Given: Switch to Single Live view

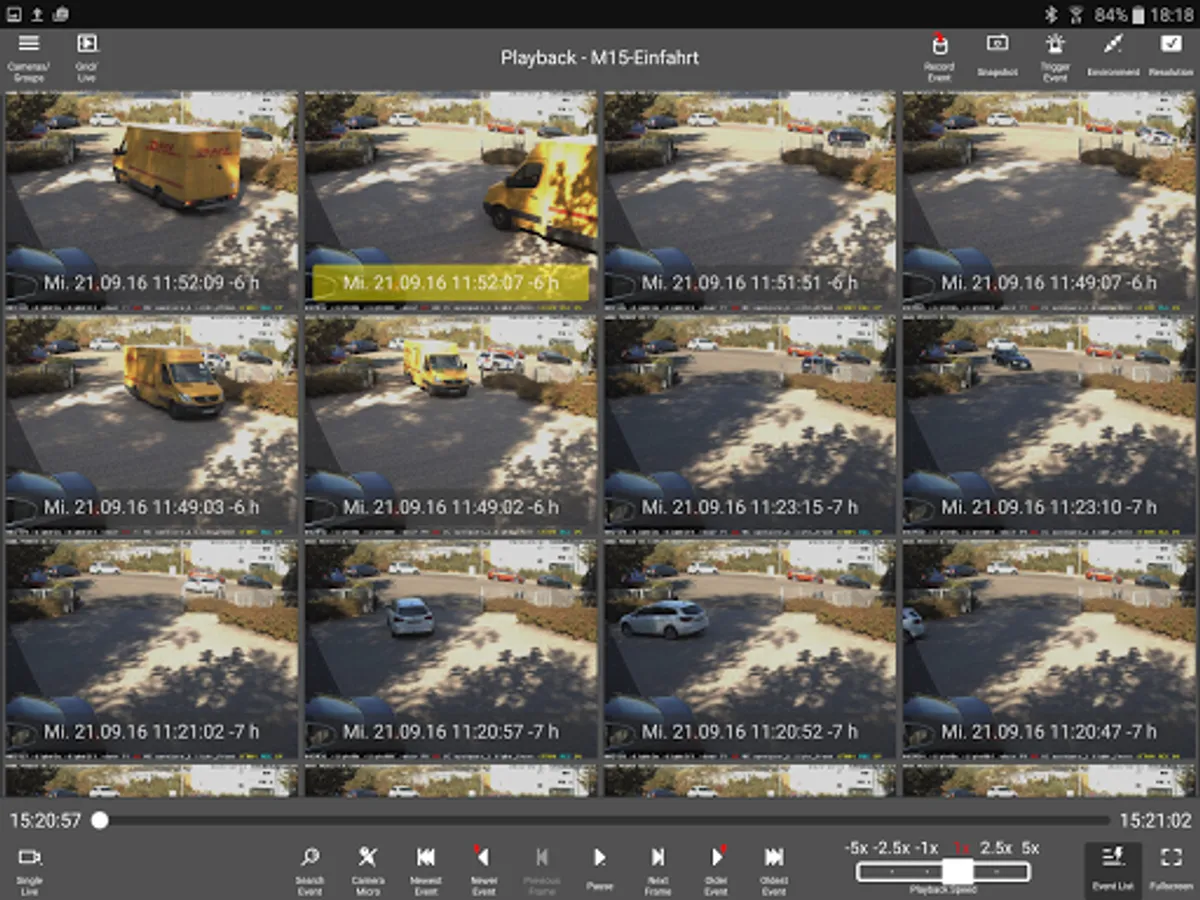Looking at the screenshot, I should click(29, 868).
